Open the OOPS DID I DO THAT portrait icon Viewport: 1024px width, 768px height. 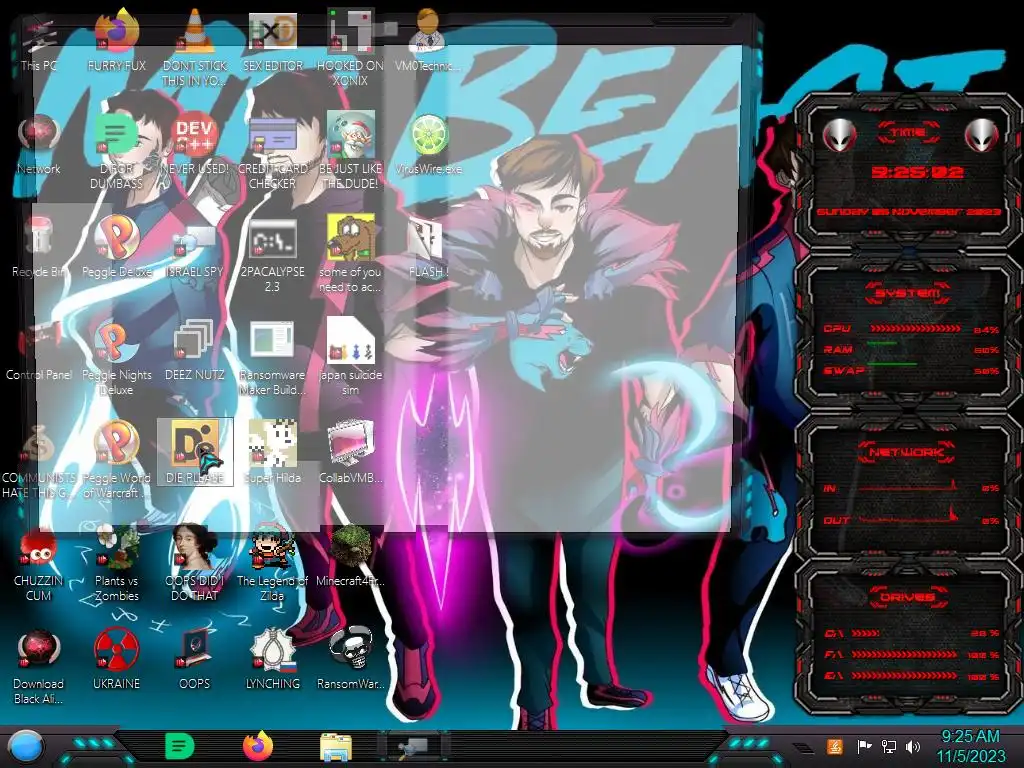(x=195, y=563)
